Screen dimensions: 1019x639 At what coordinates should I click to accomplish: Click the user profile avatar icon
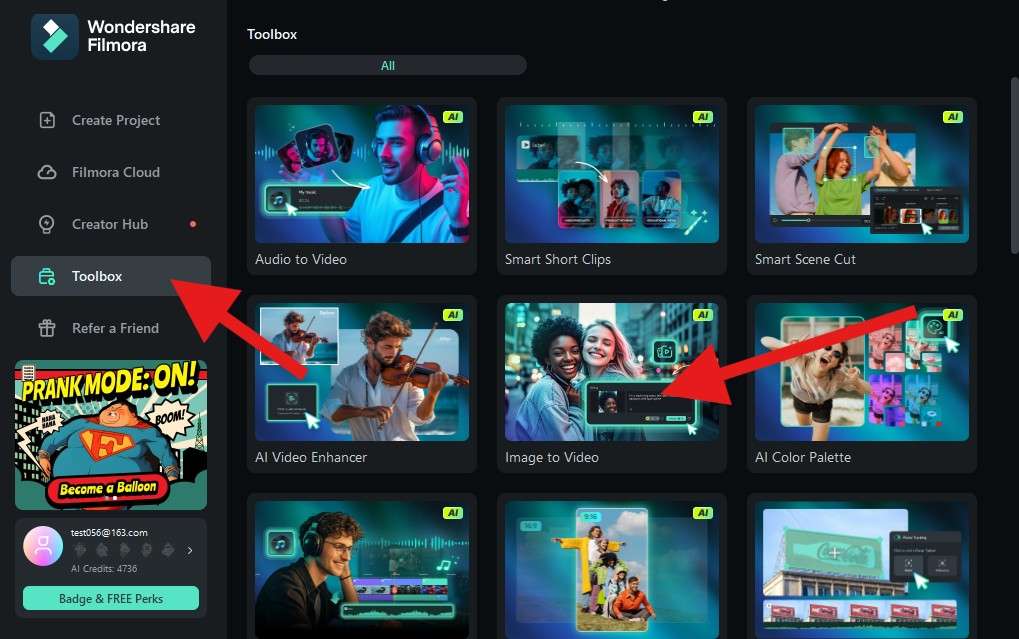(43, 546)
